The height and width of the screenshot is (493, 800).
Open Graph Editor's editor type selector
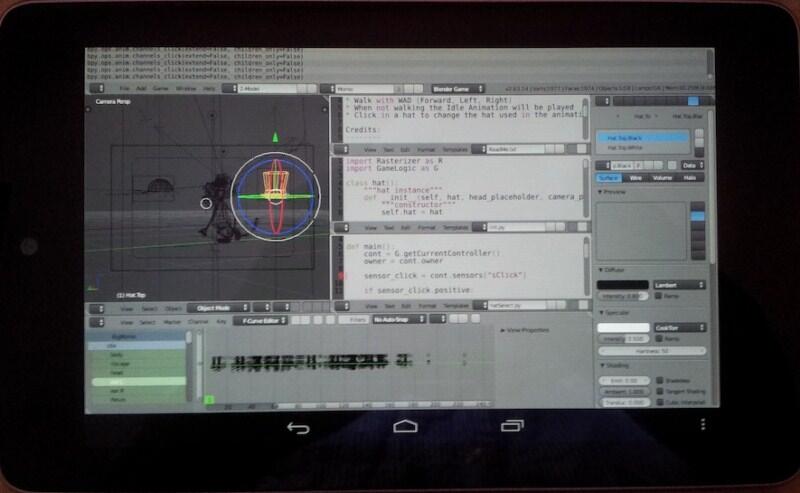pyautogui.click(x=96, y=322)
